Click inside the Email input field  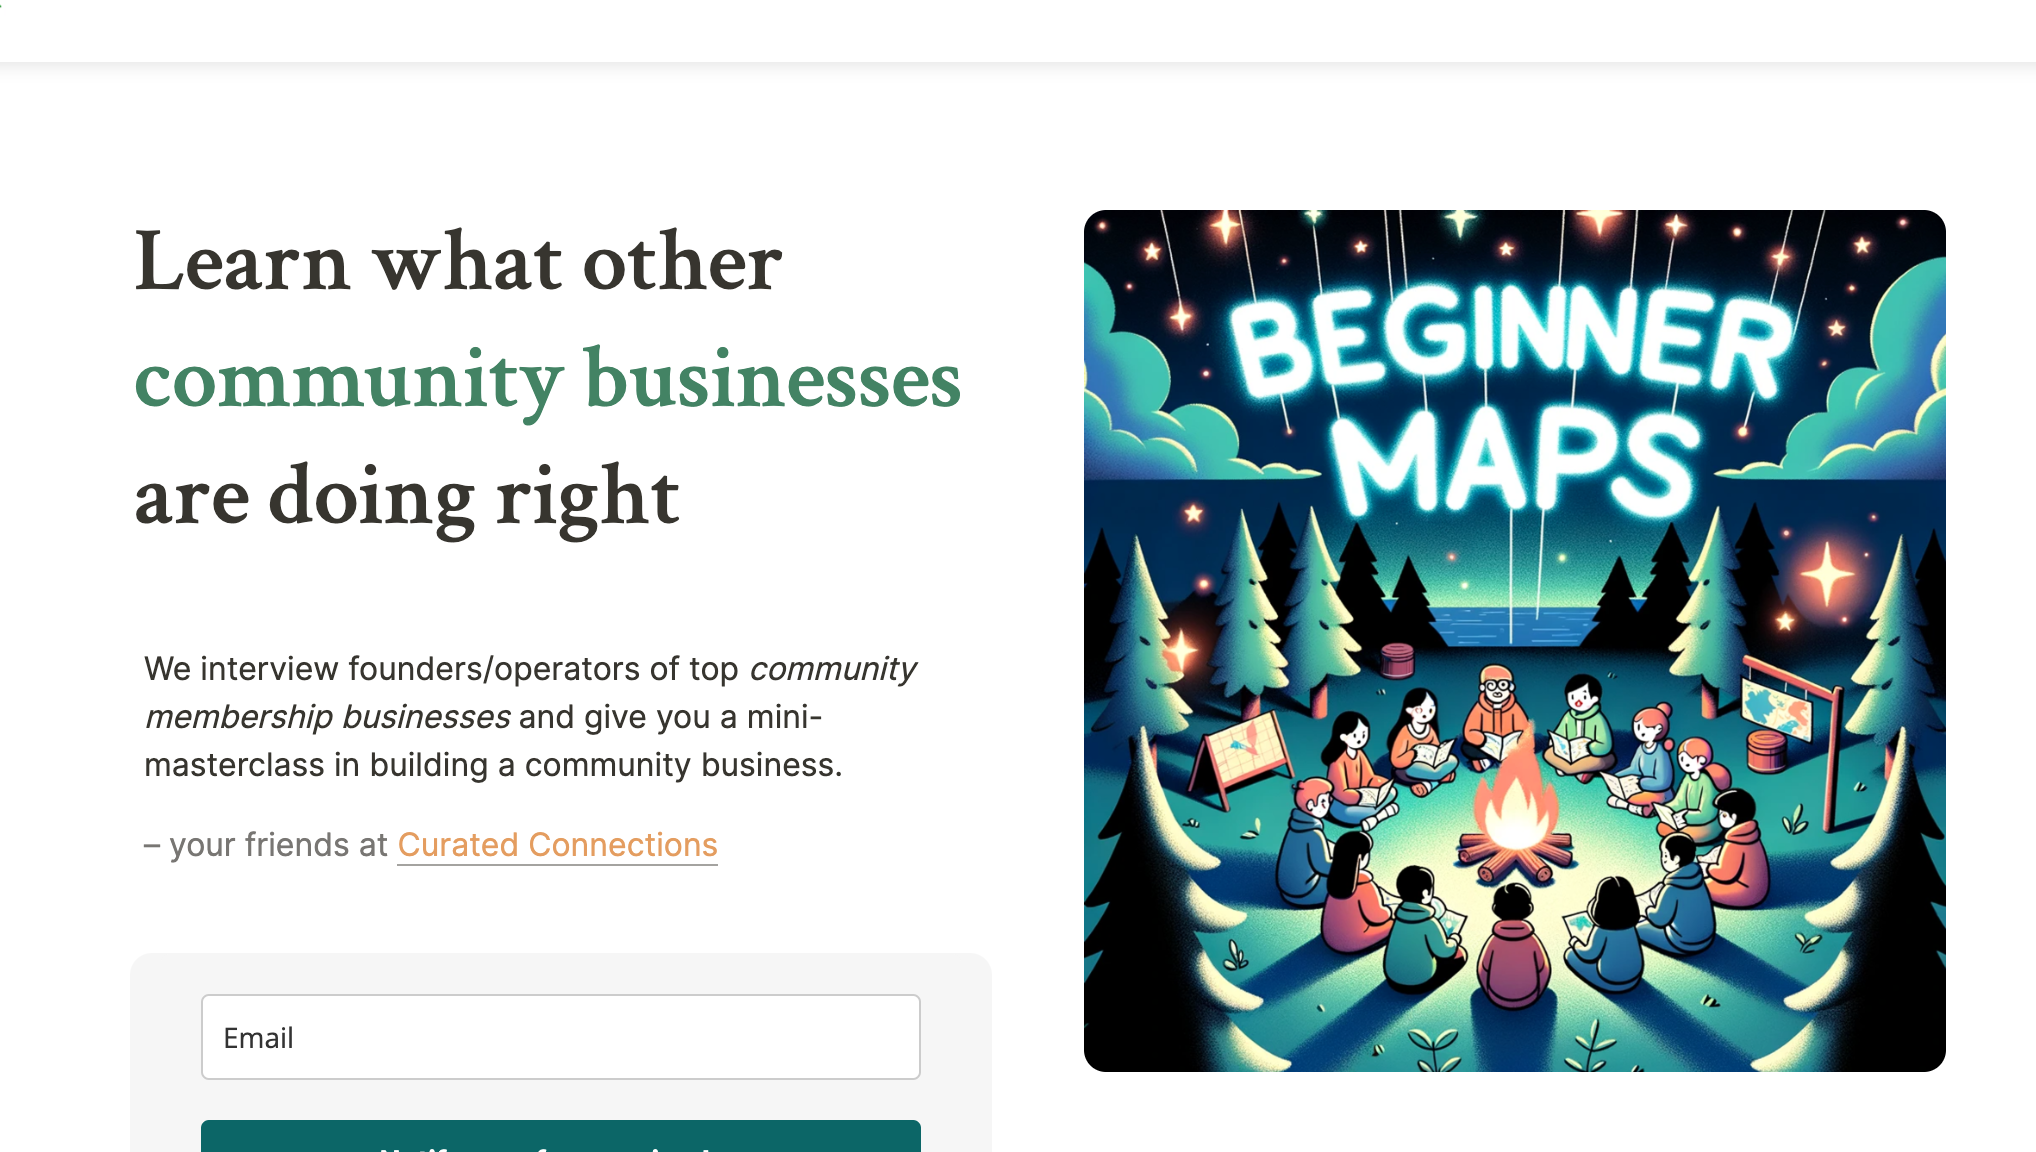[560, 1037]
